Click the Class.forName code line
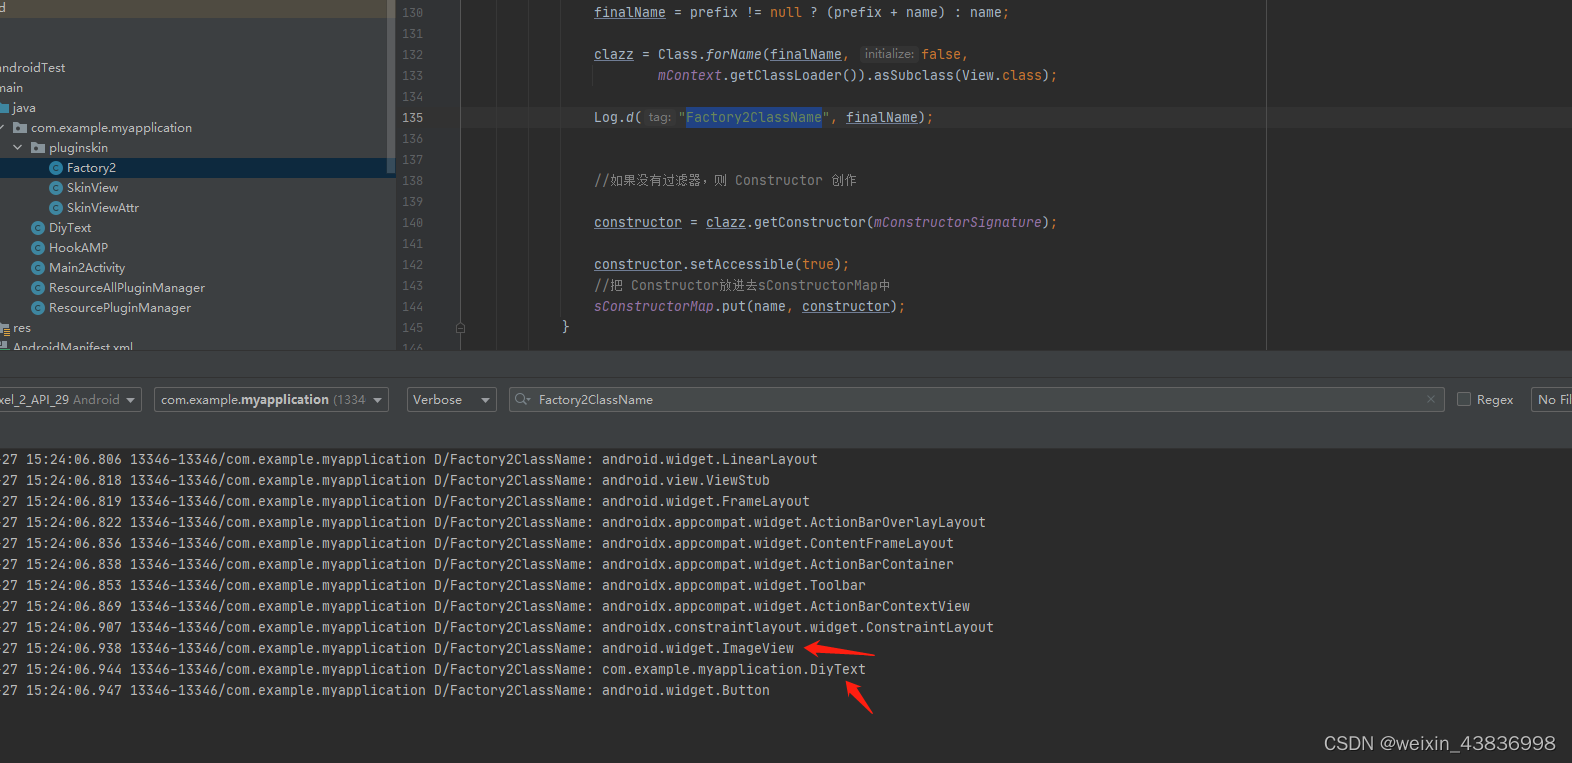1572x763 pixels. pyautogui.click(x=781, y=55)
